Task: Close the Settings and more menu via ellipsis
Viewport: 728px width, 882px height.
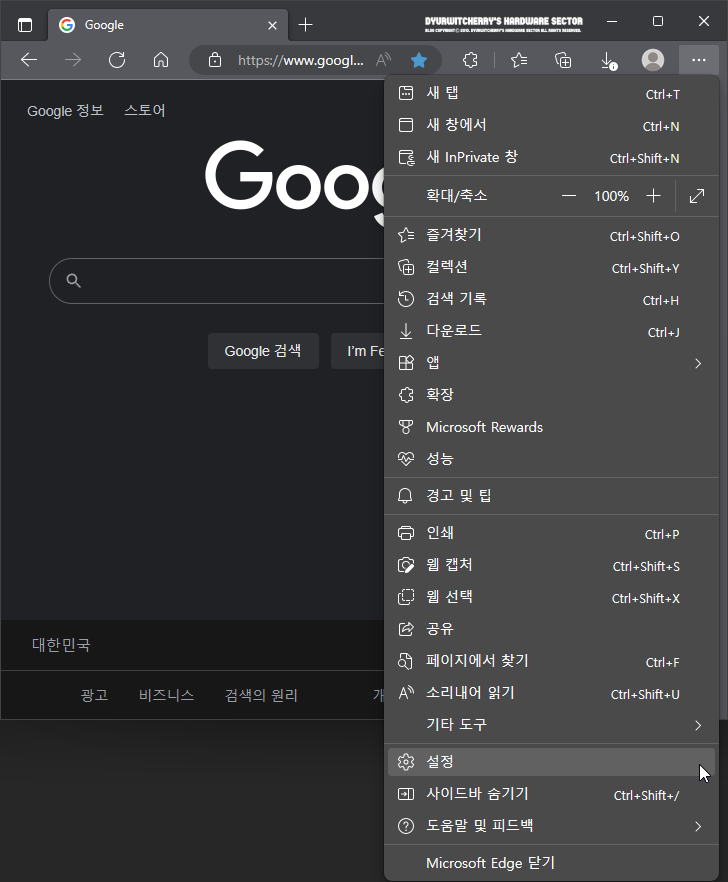Action: [x=699, y=60]
